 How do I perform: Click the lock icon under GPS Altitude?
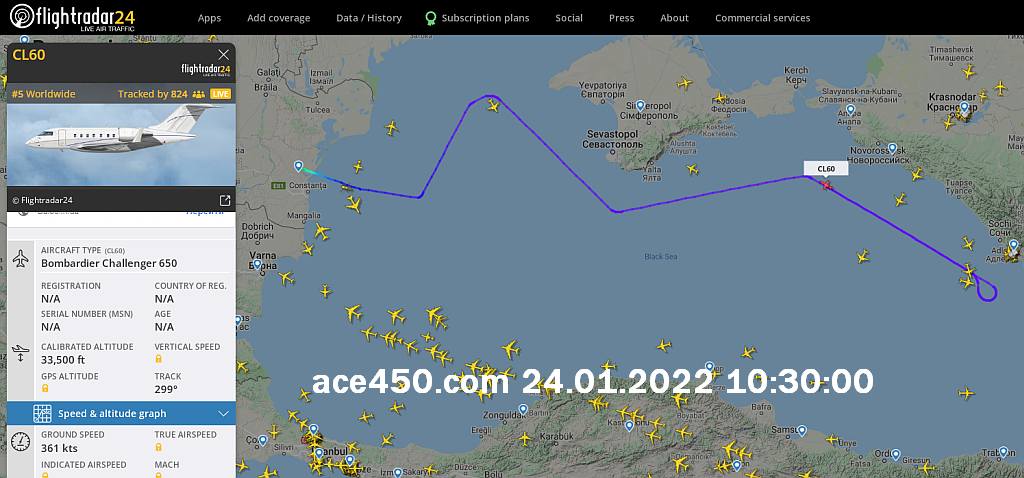point(45,389)
